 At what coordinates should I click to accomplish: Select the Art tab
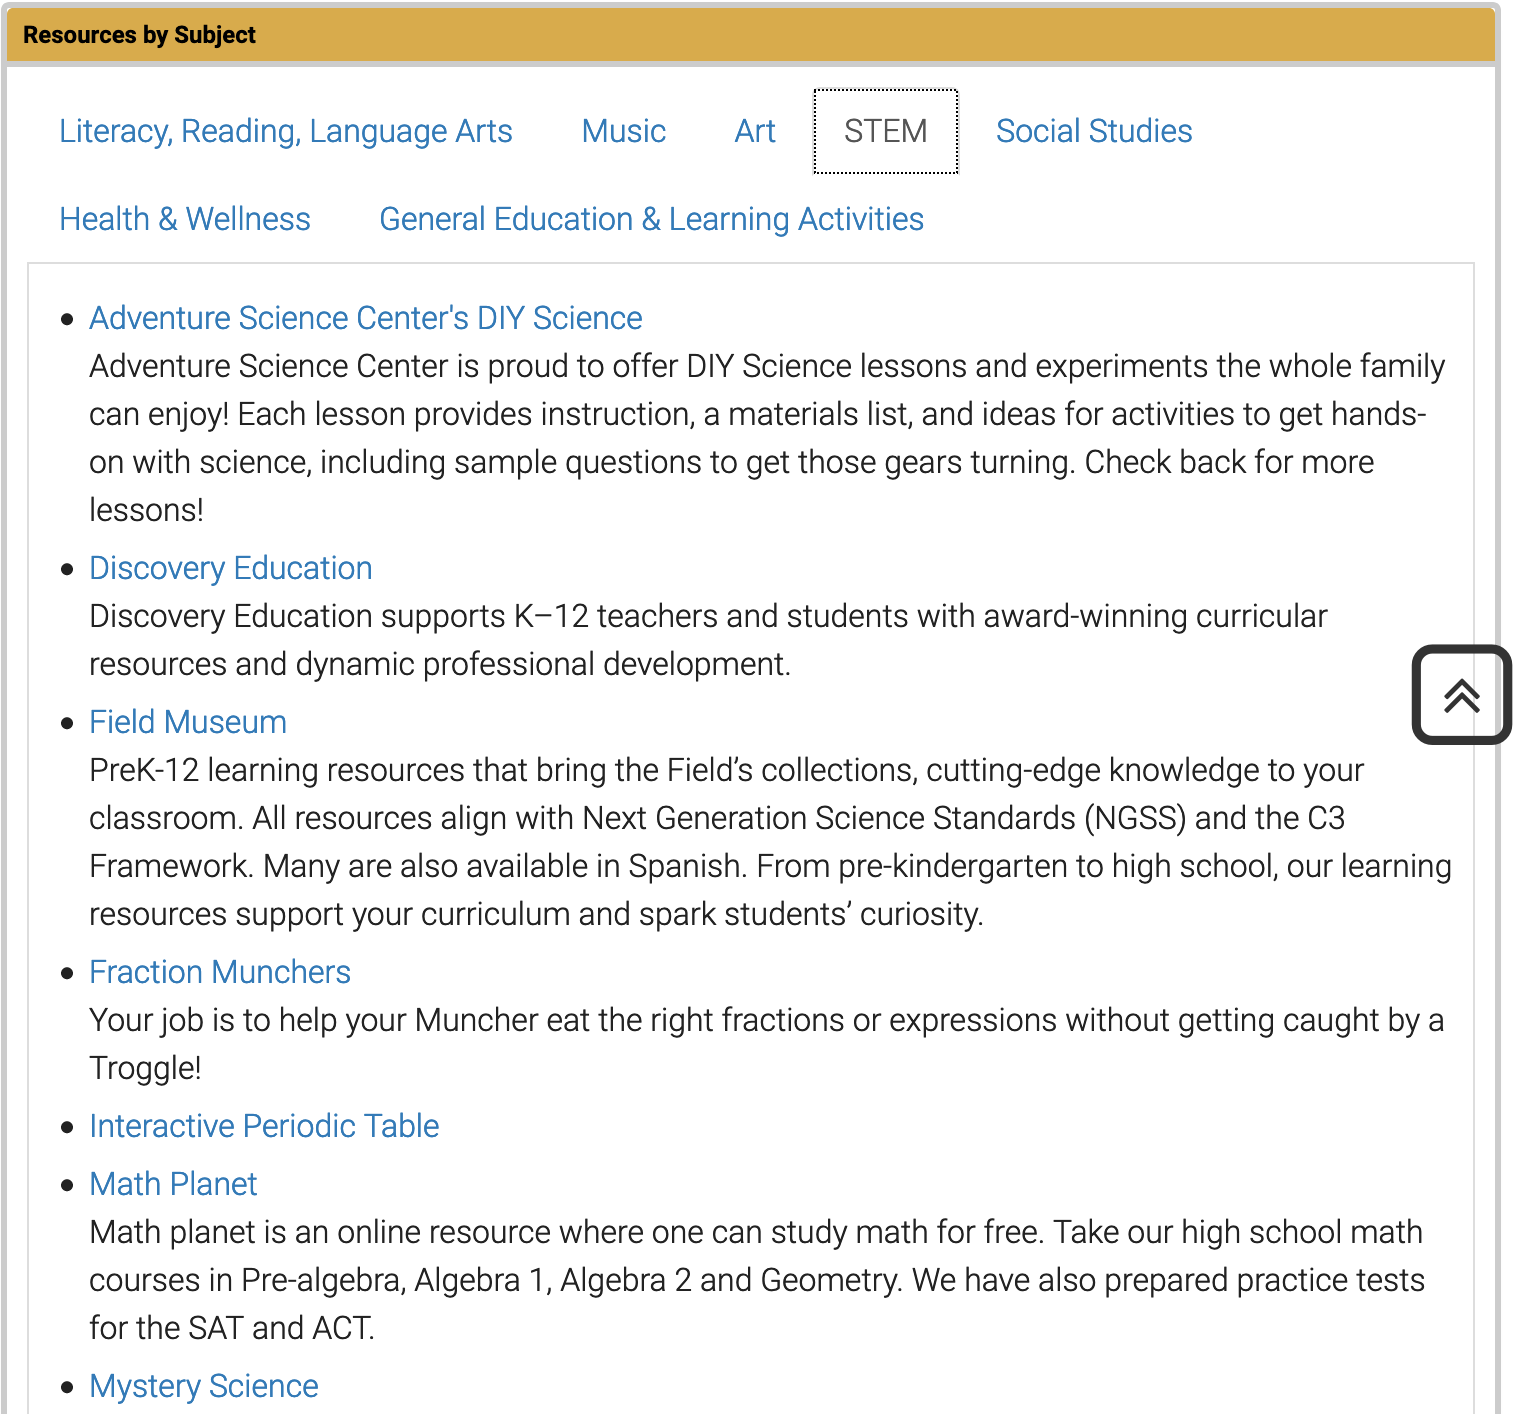point(755,131)
